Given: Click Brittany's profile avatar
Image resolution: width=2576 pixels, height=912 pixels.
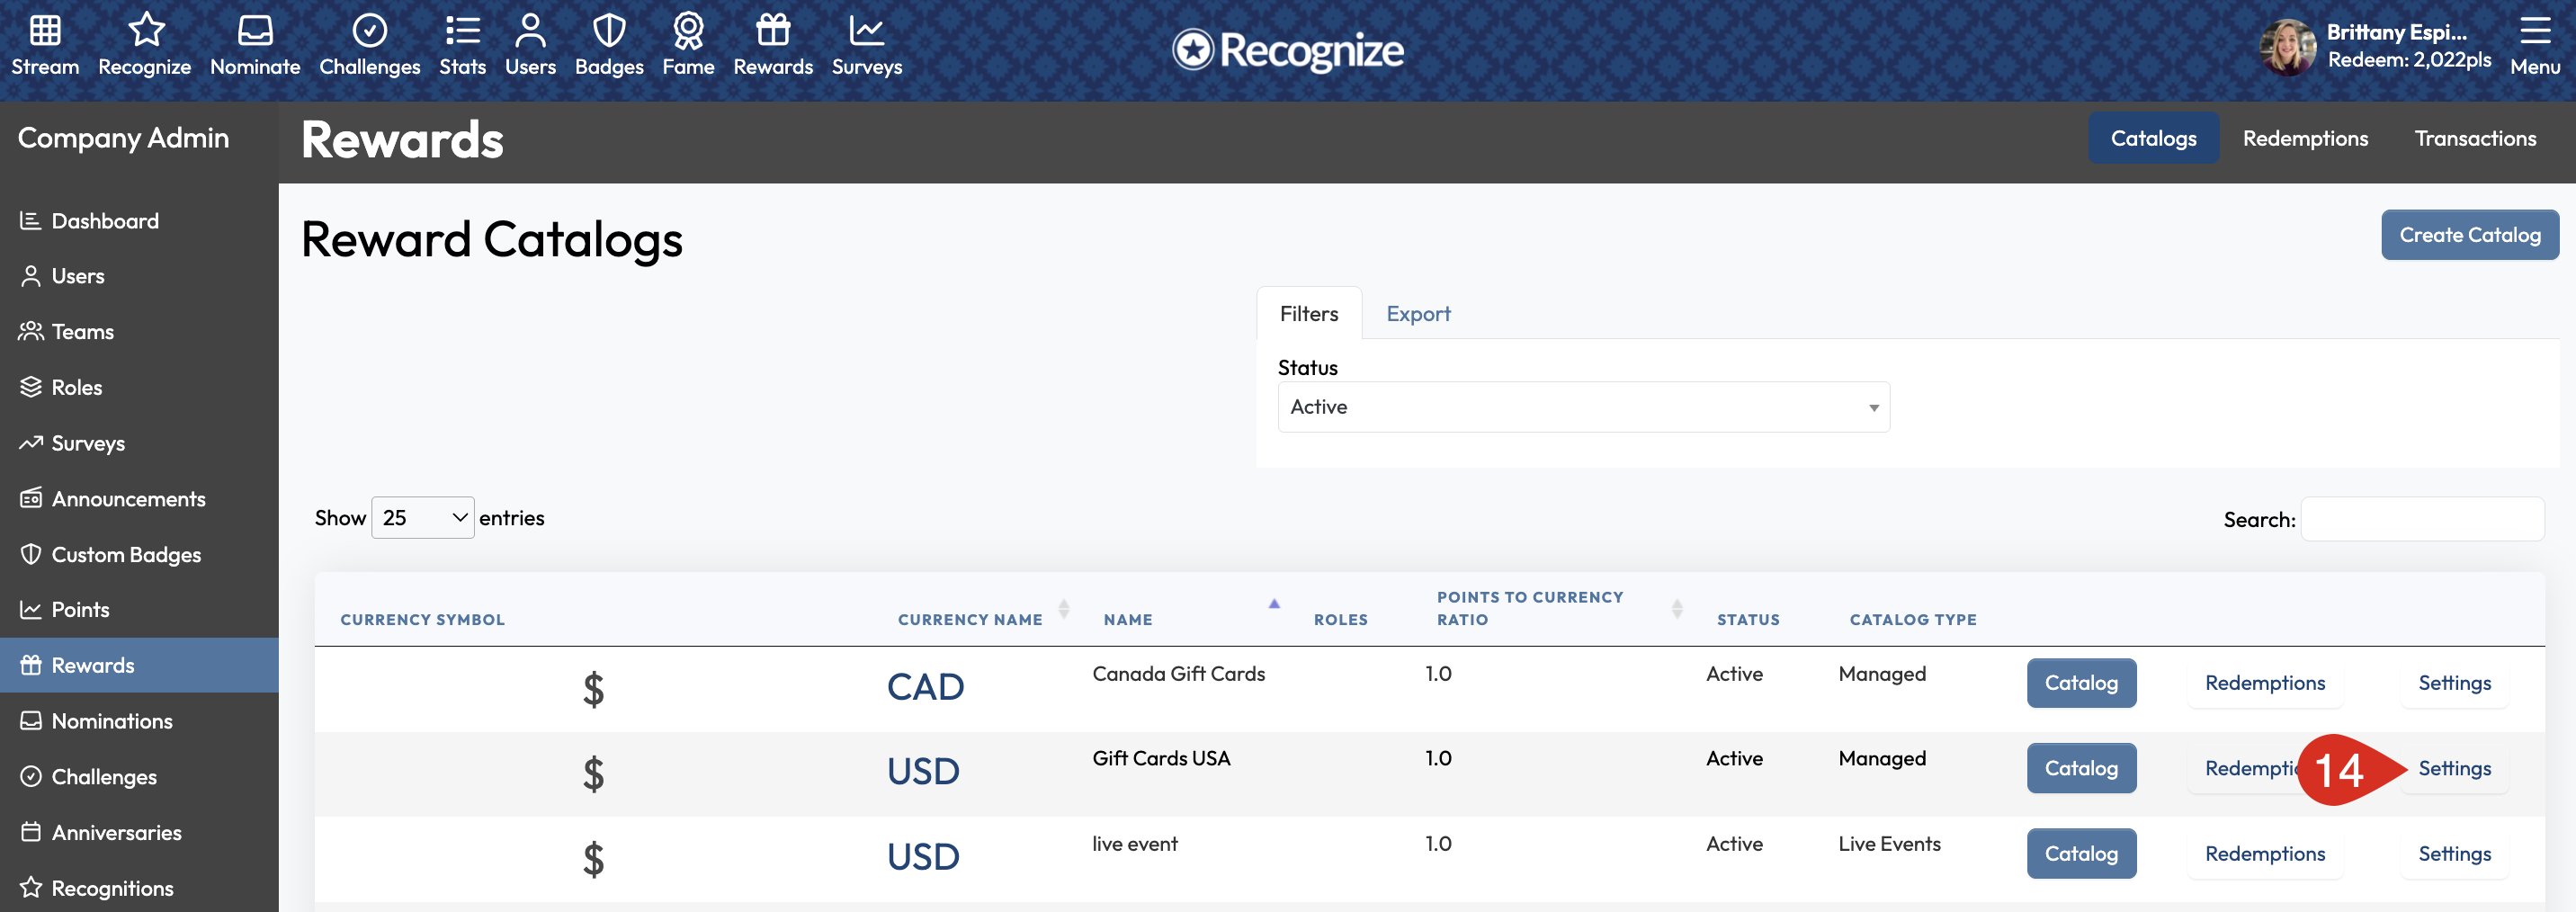Looking at the screenshot, I should (x=2287, y=47).
